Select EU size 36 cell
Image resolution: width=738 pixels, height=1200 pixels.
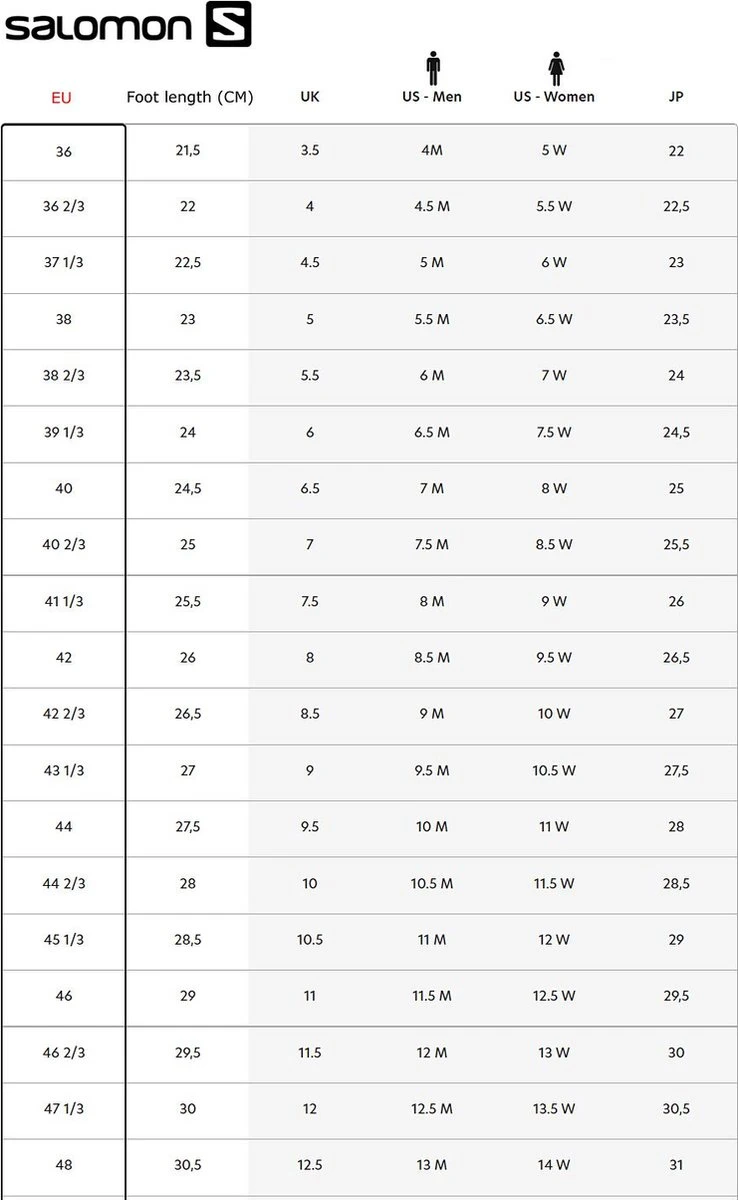click(x=64, y=151)
